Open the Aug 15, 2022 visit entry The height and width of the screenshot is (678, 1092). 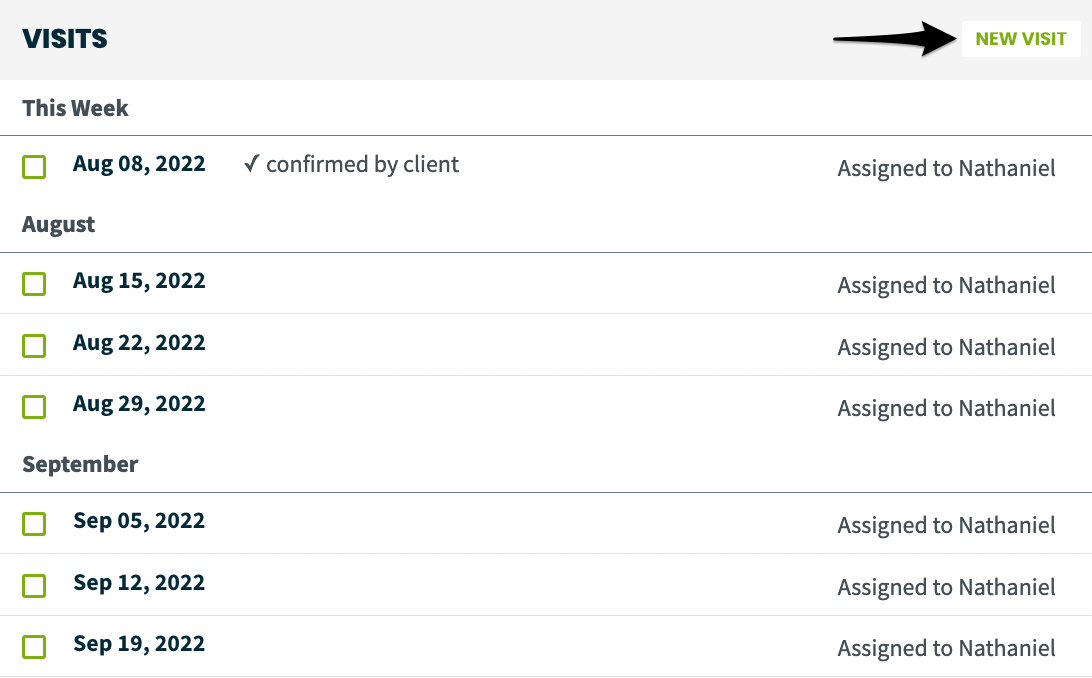[x=139, y=281]
